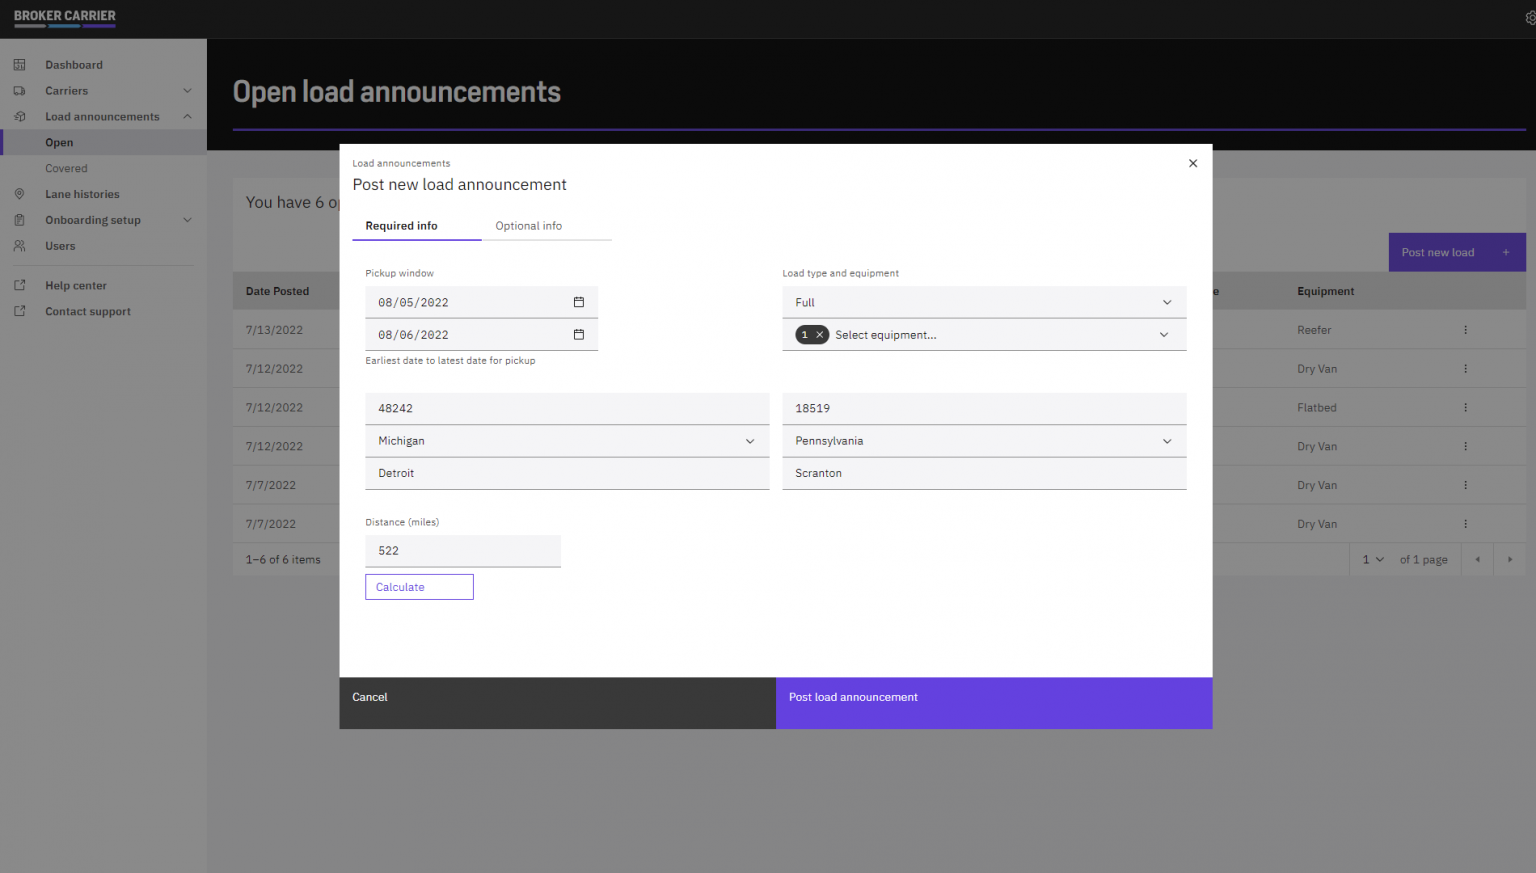Screen dimensions: 1536x873
Task: Select Open under Load announcements
Action: point(103,143)
